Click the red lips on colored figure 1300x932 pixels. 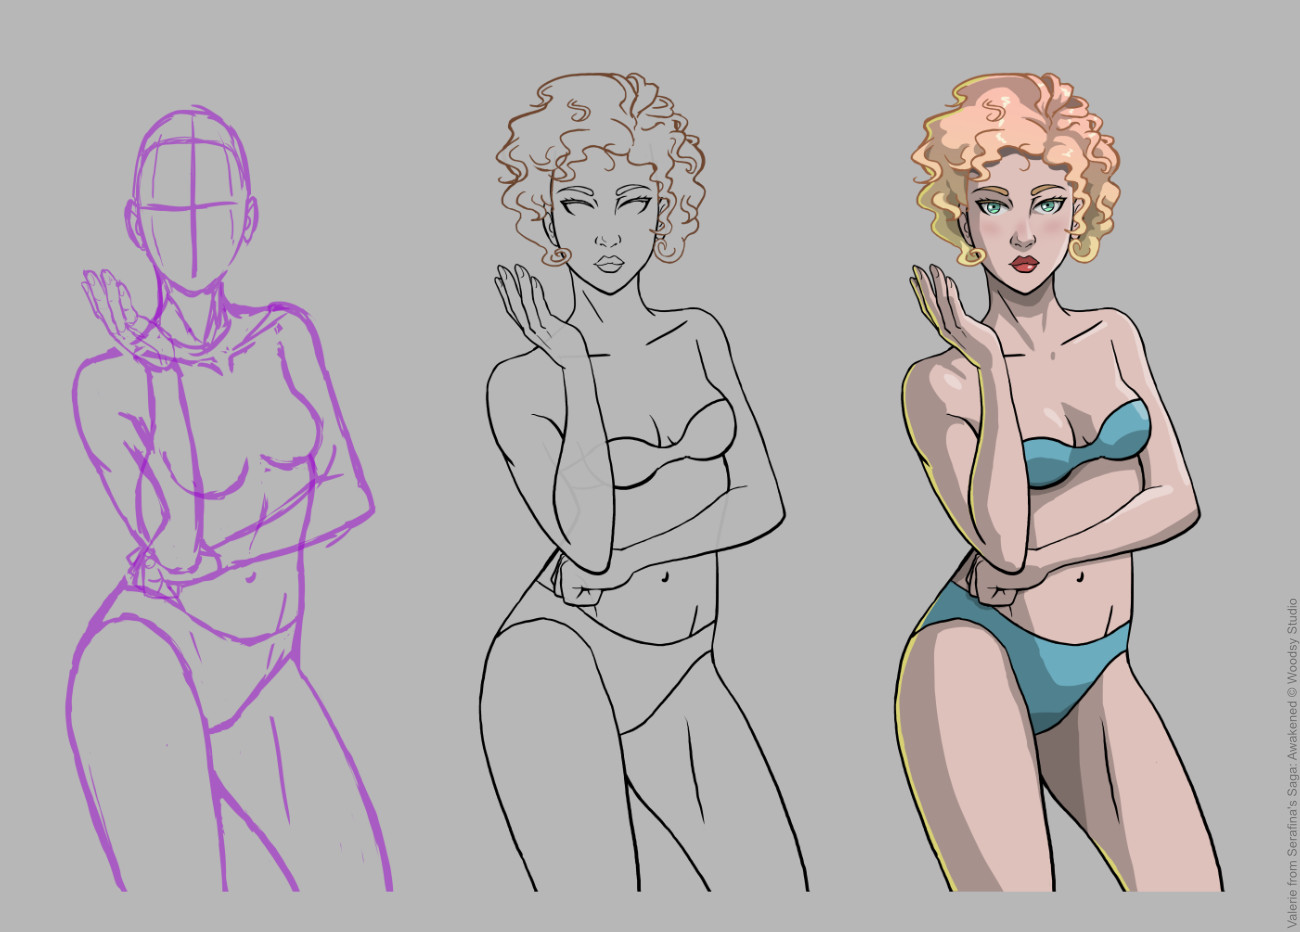click(1023, 264)
